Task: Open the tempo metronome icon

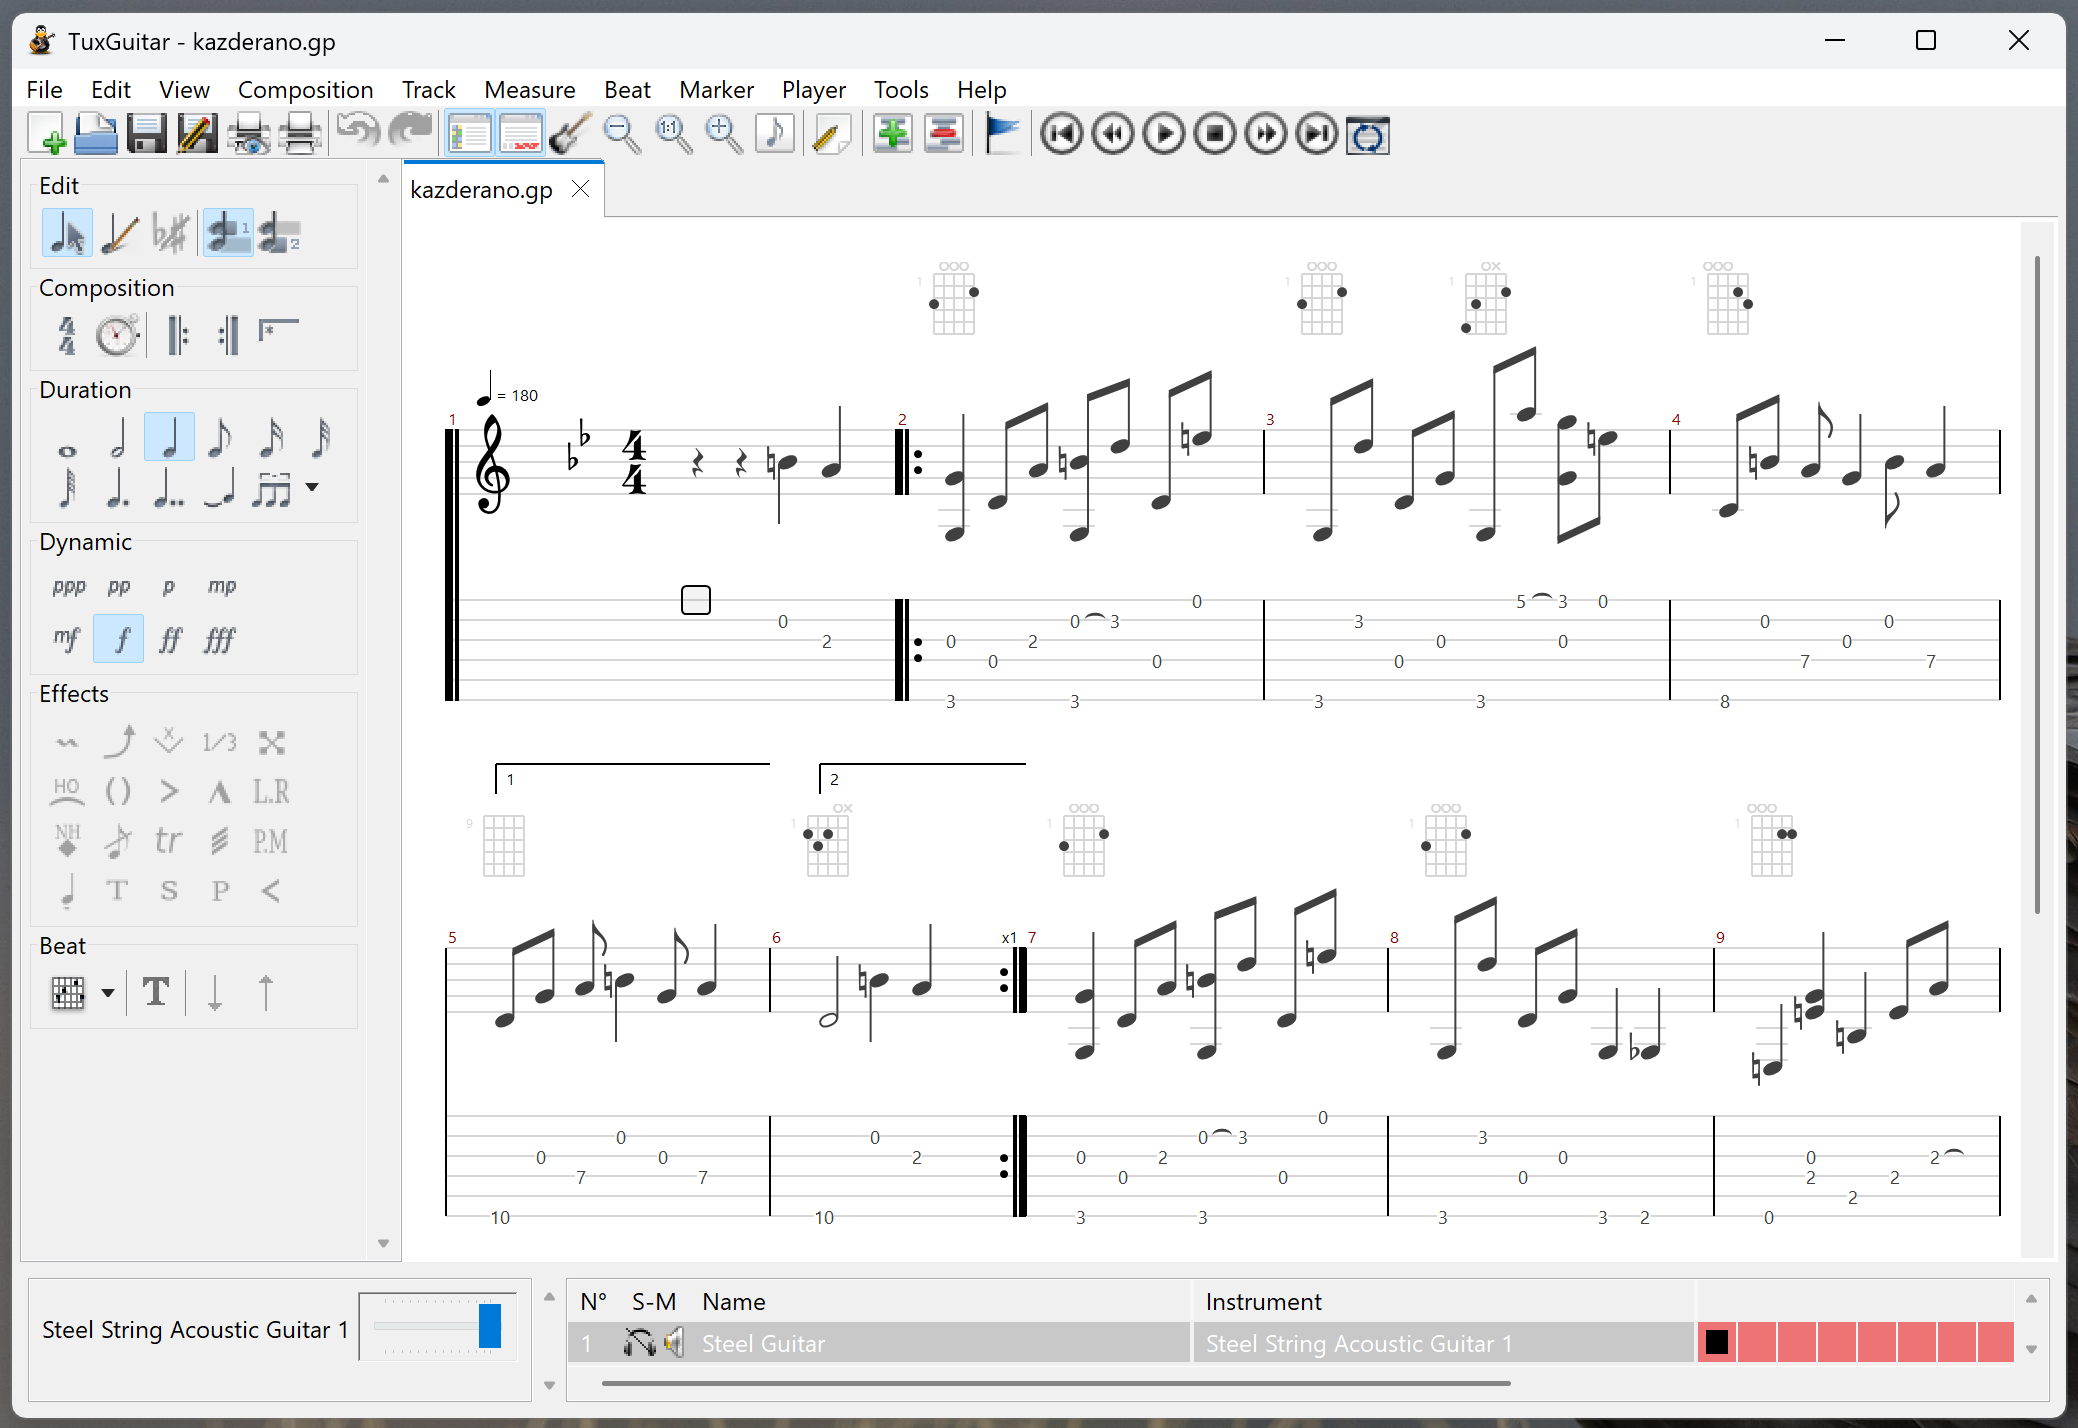Action: [x=117, y=336]
